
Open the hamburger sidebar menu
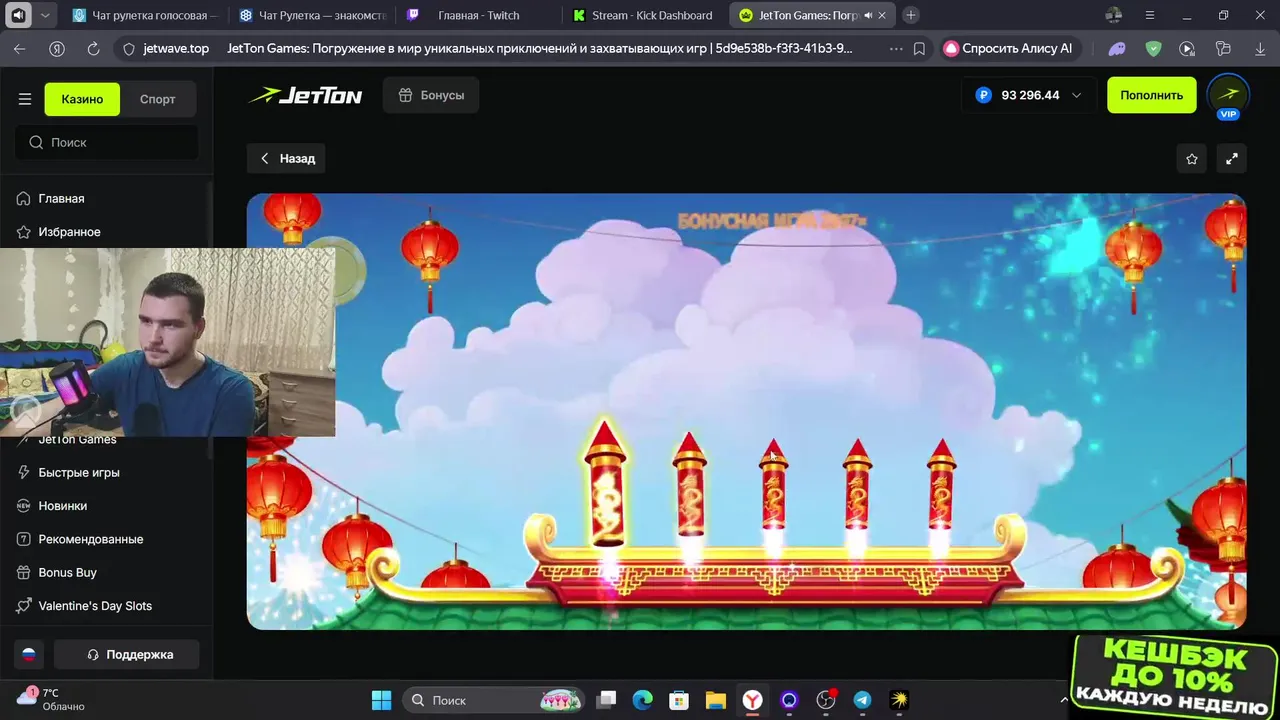click(25, 99)
